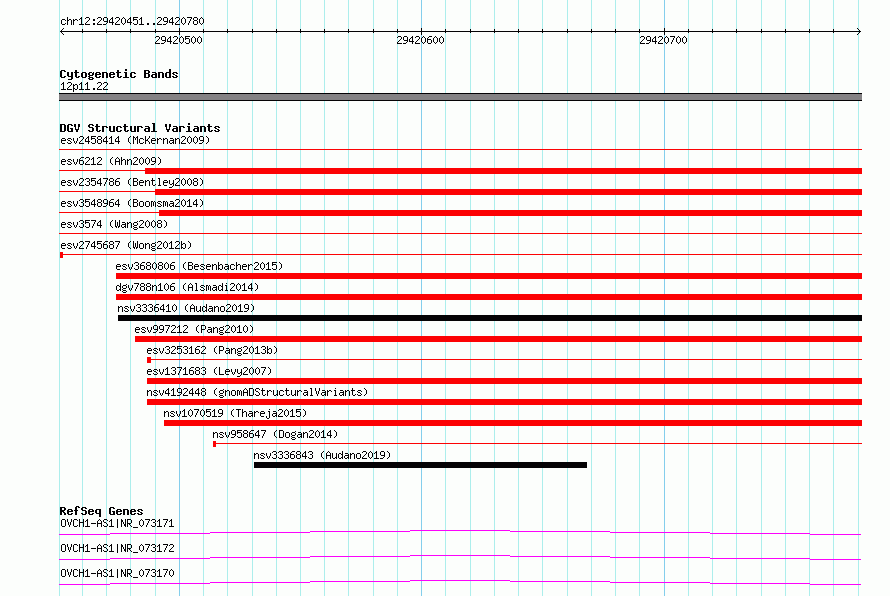Click the red esv3680806 variant bar
The image size is (890, 596).
(x=489, y=276)
